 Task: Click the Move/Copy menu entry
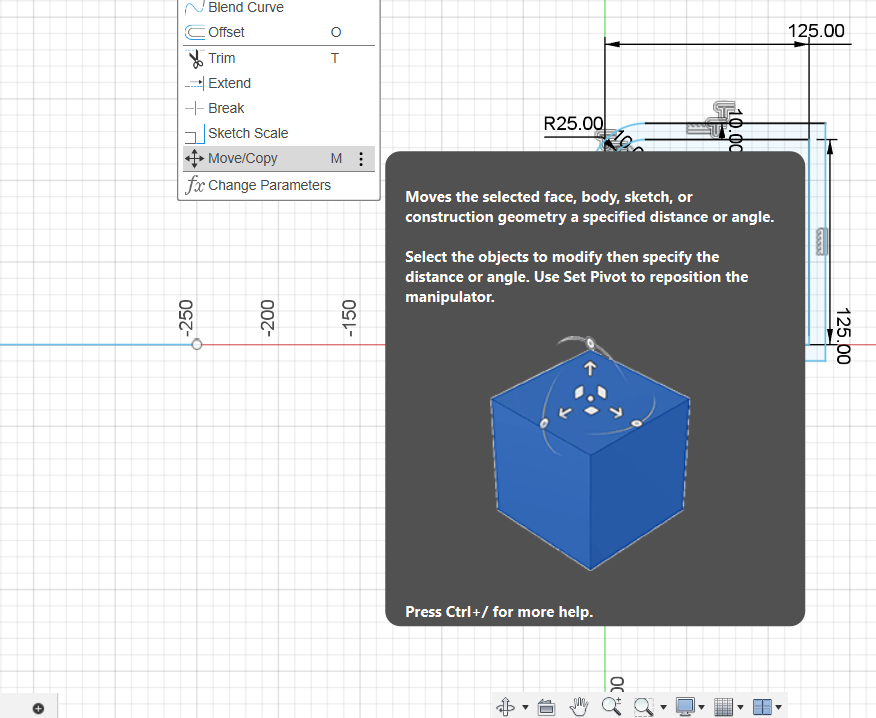pyautogui.click(x=279, y=159)
